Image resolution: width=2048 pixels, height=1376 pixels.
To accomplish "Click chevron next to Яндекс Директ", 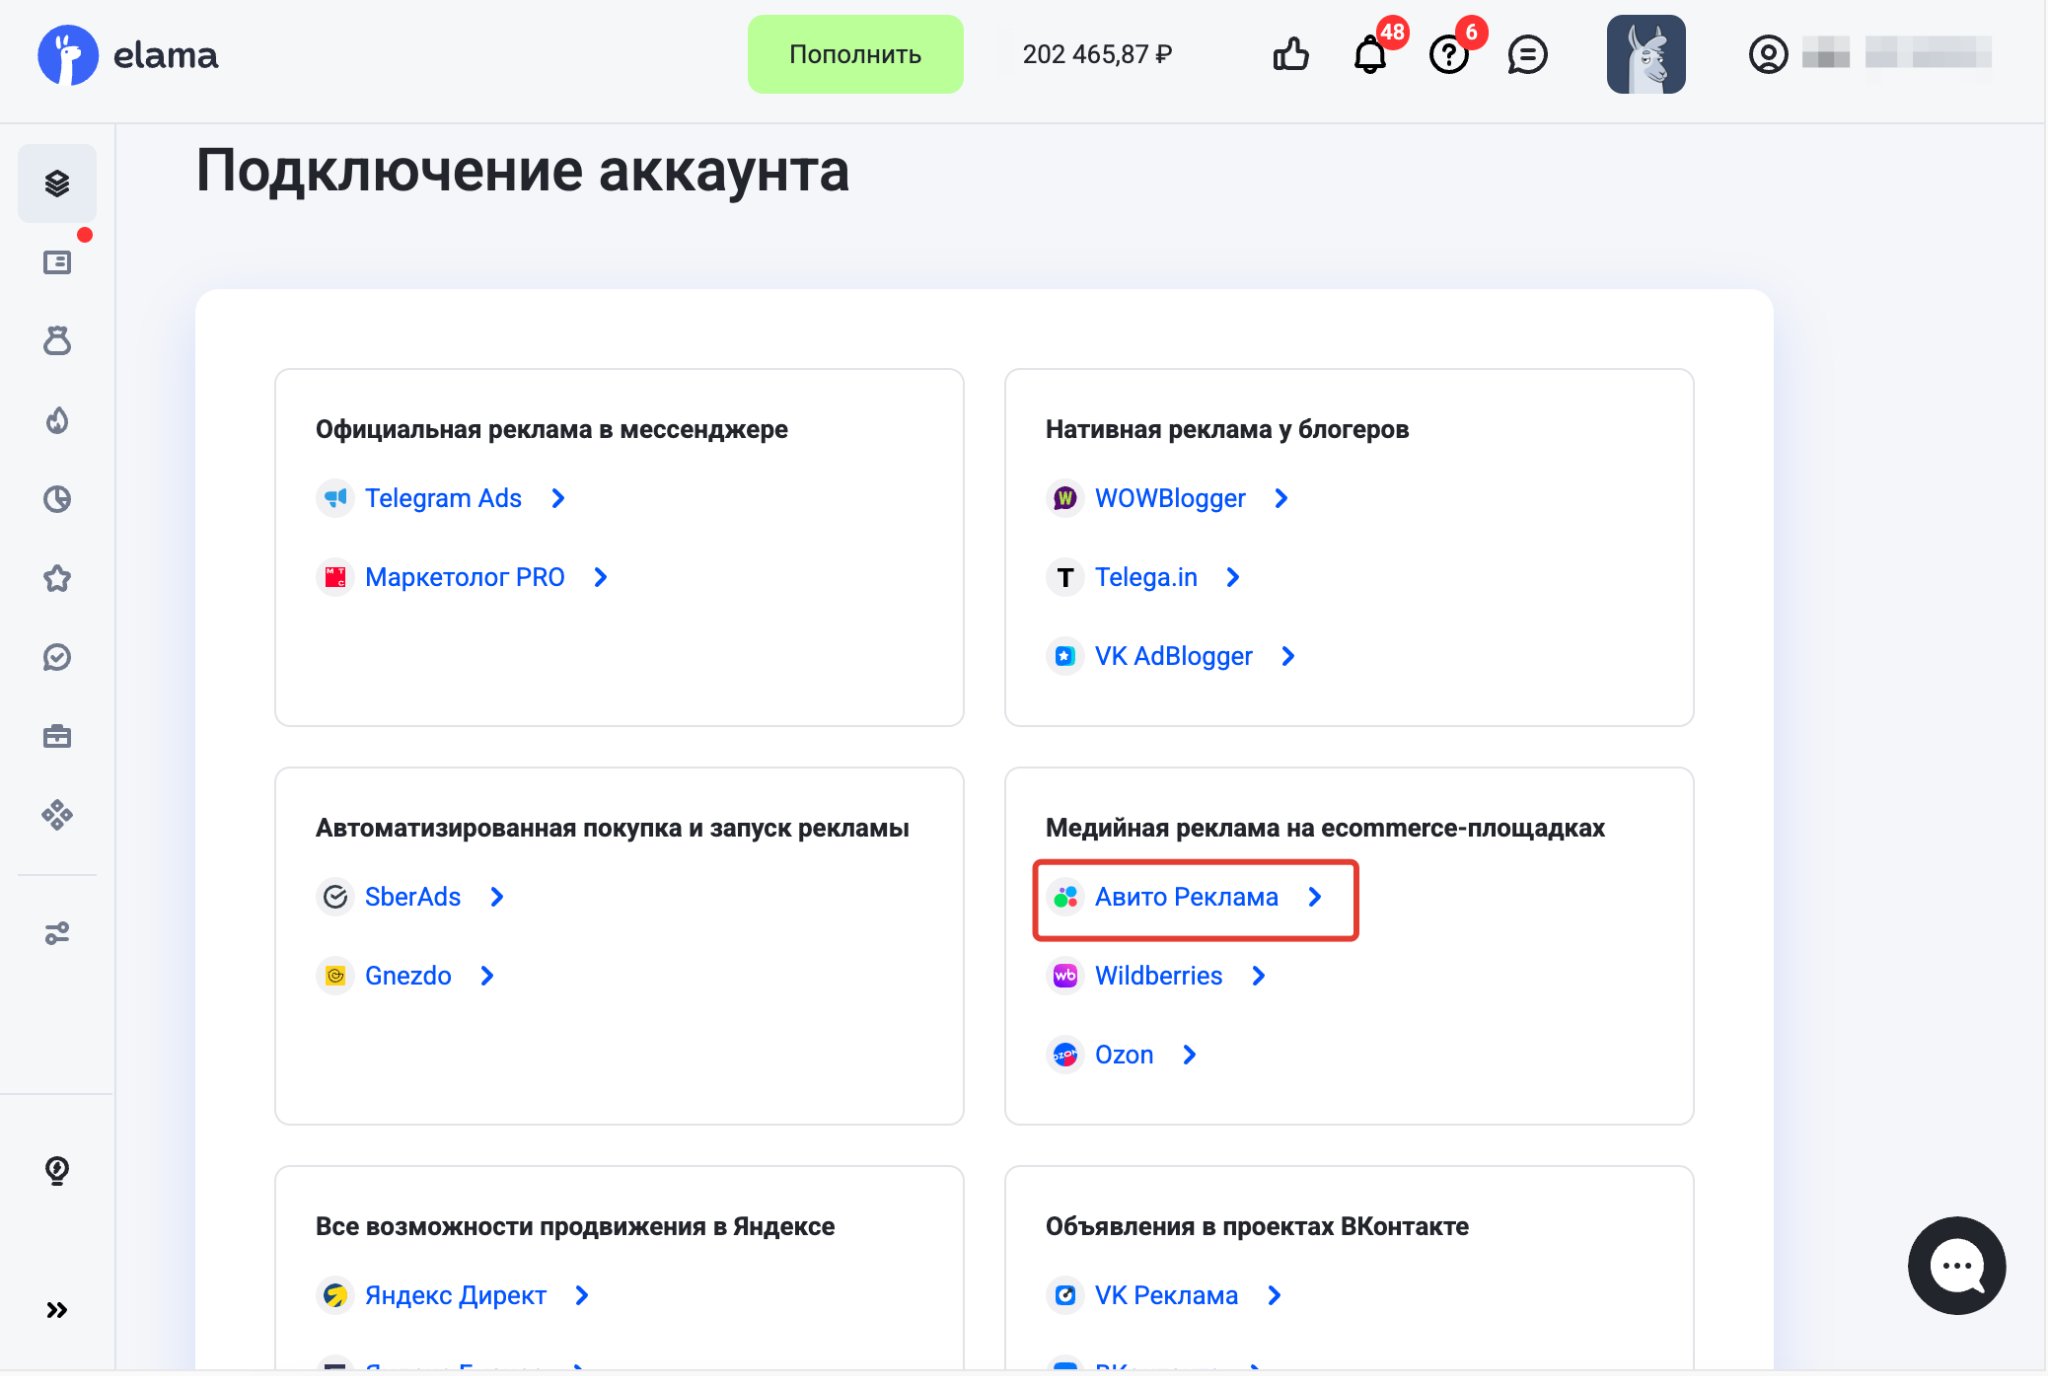I will 582,1295.
